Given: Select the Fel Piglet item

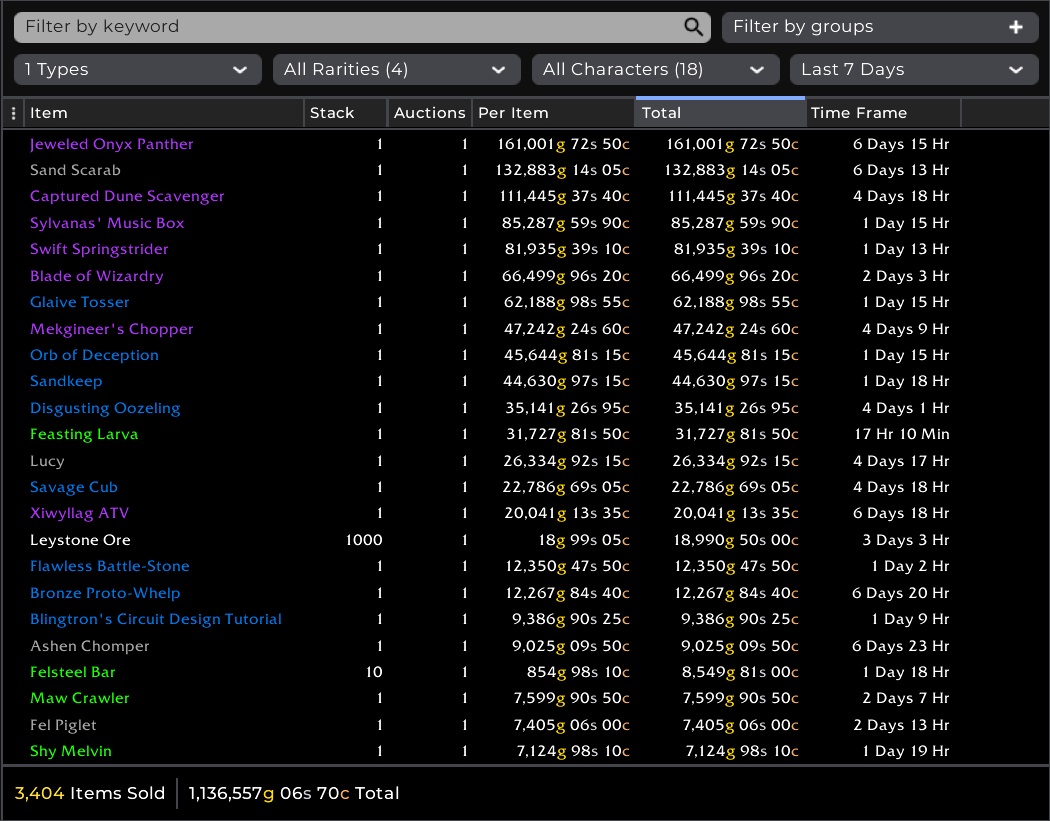Looking at the screenshot, I should 63,725.
